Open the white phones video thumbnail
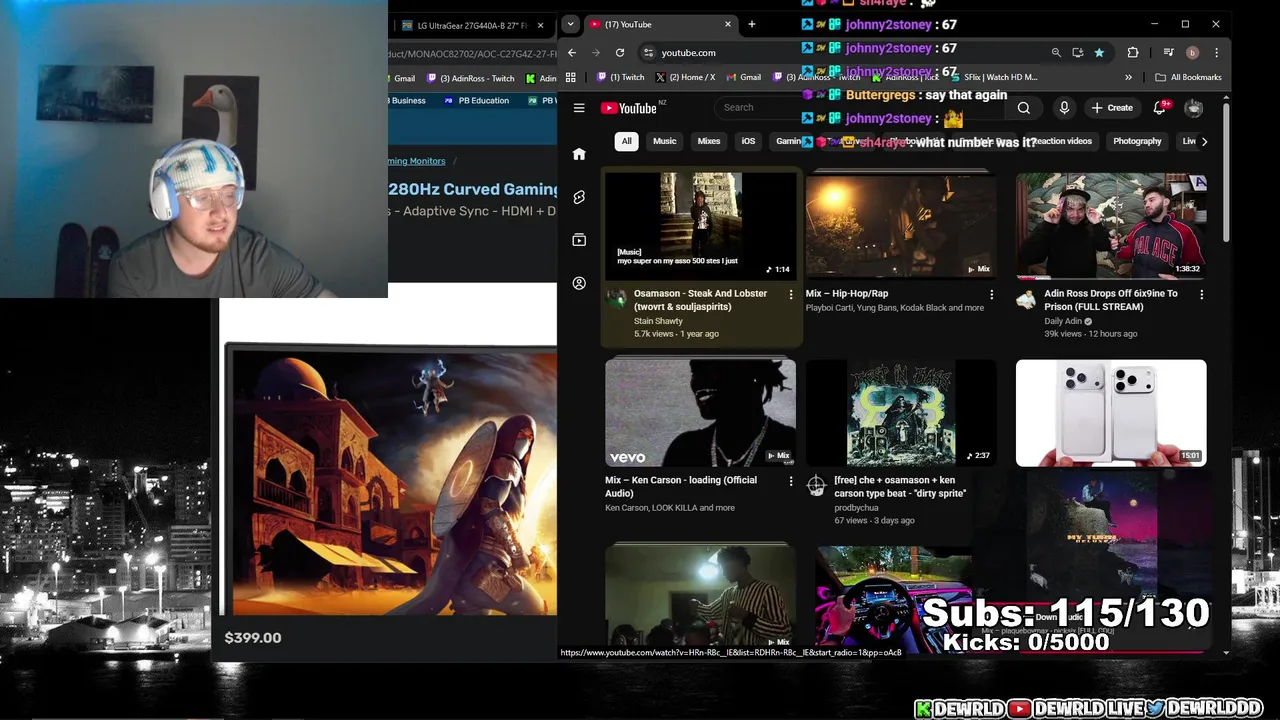 [x=1111, y=413]
